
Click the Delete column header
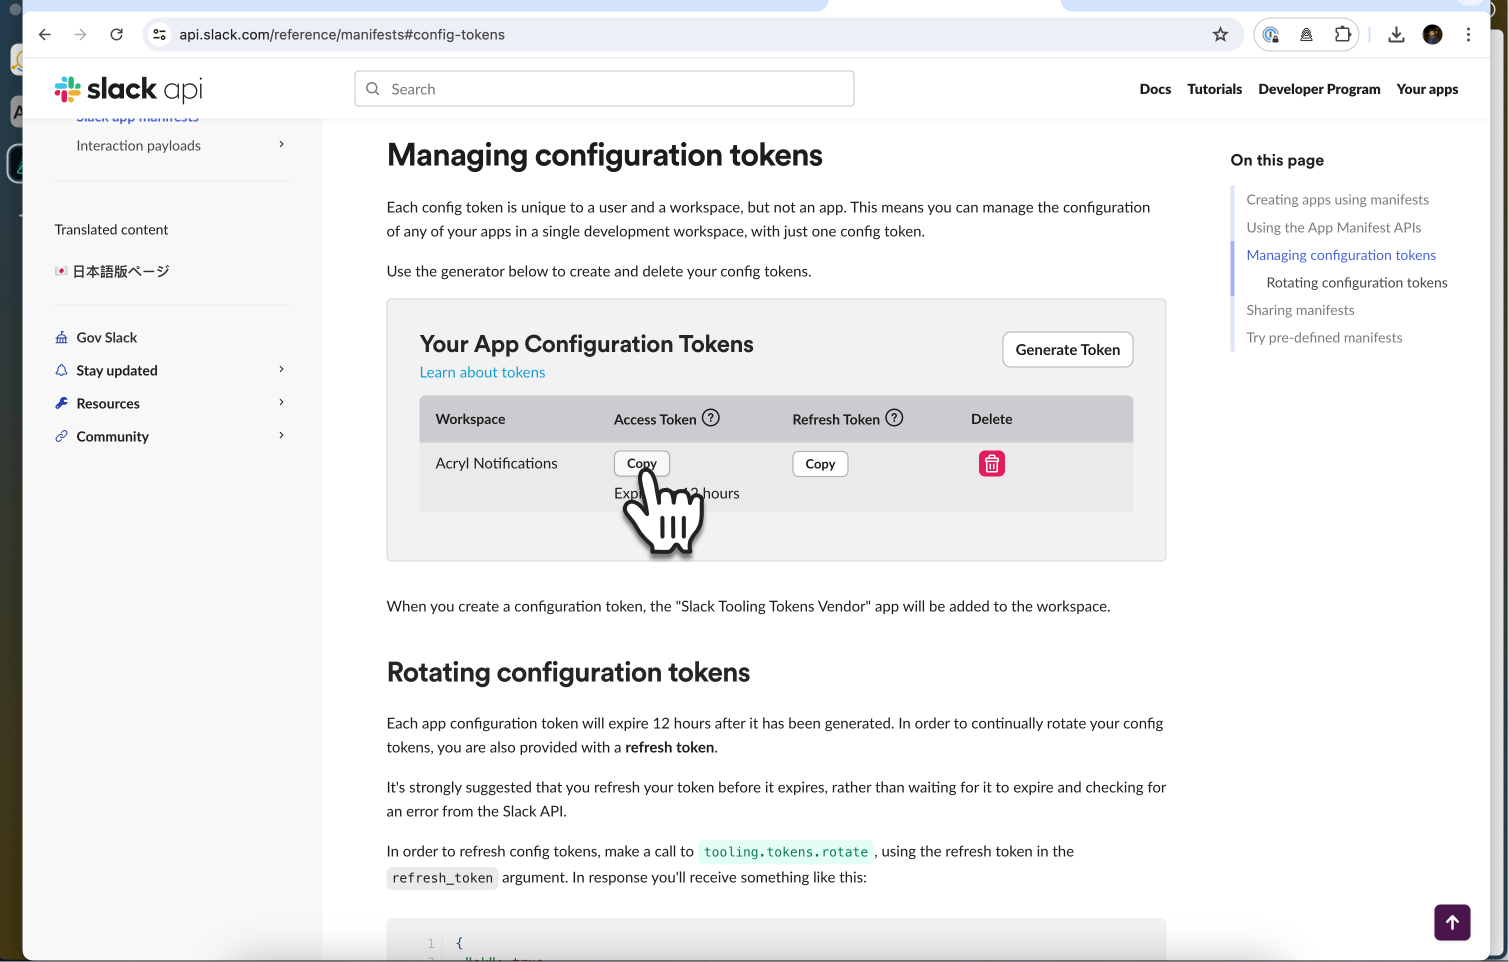coord(991,419)
